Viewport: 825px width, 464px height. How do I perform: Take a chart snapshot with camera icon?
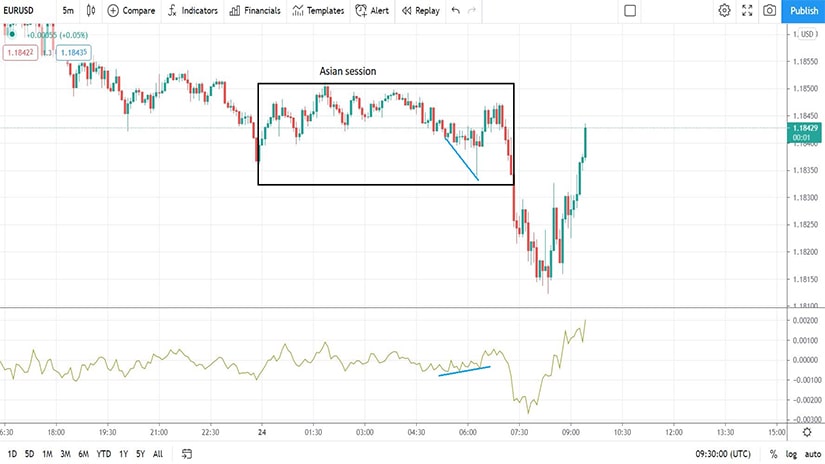point(769,11)
